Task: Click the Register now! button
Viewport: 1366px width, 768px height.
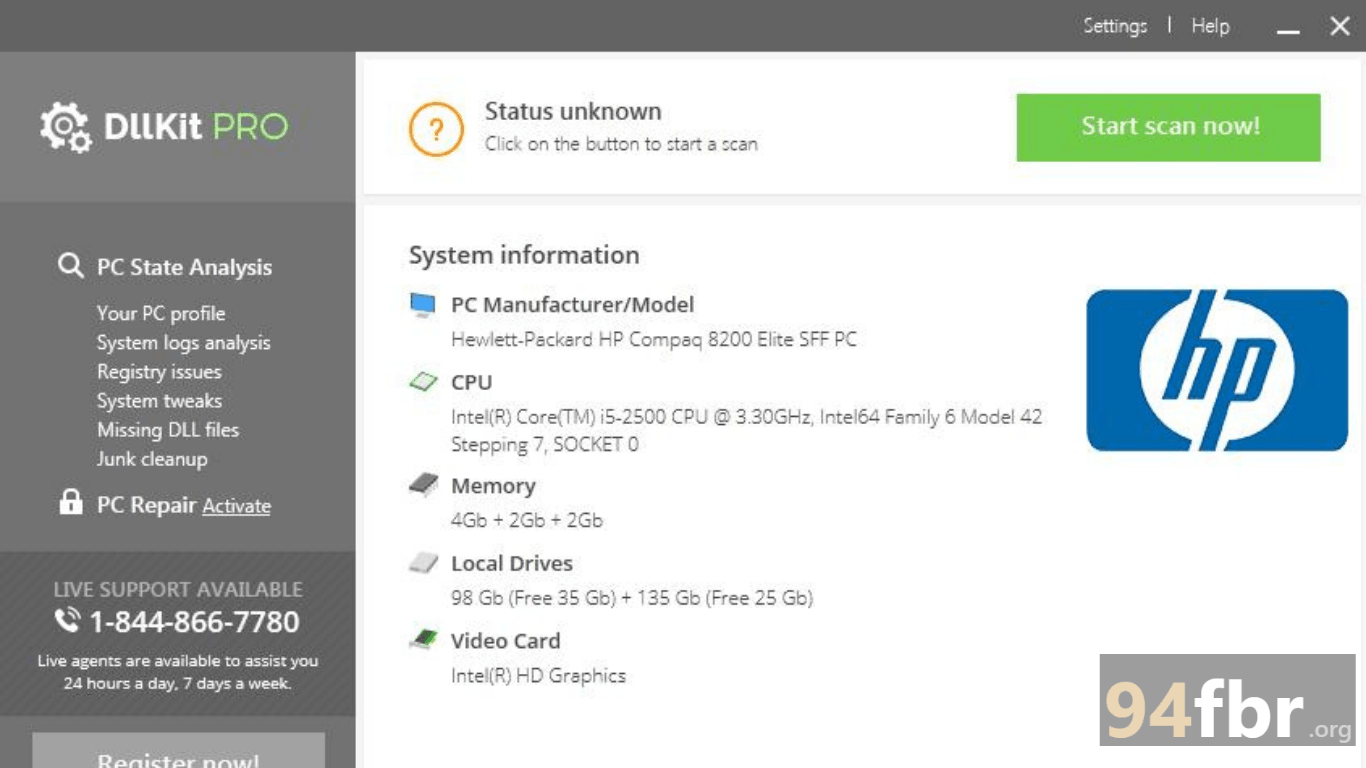Action: click(x=178, y=750)
